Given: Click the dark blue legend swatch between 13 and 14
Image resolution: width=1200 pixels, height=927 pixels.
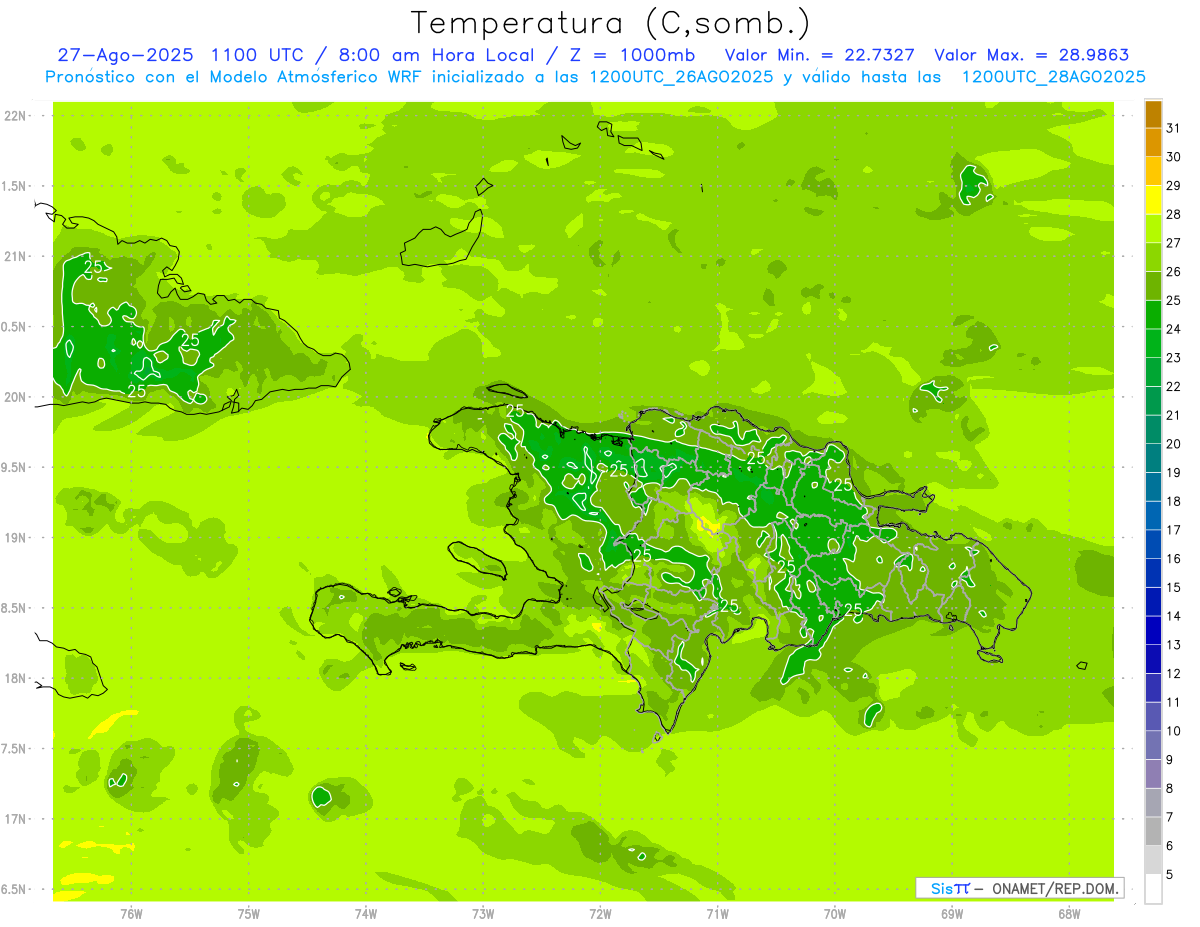Looking at the screenshot, I should (1153, 631).
